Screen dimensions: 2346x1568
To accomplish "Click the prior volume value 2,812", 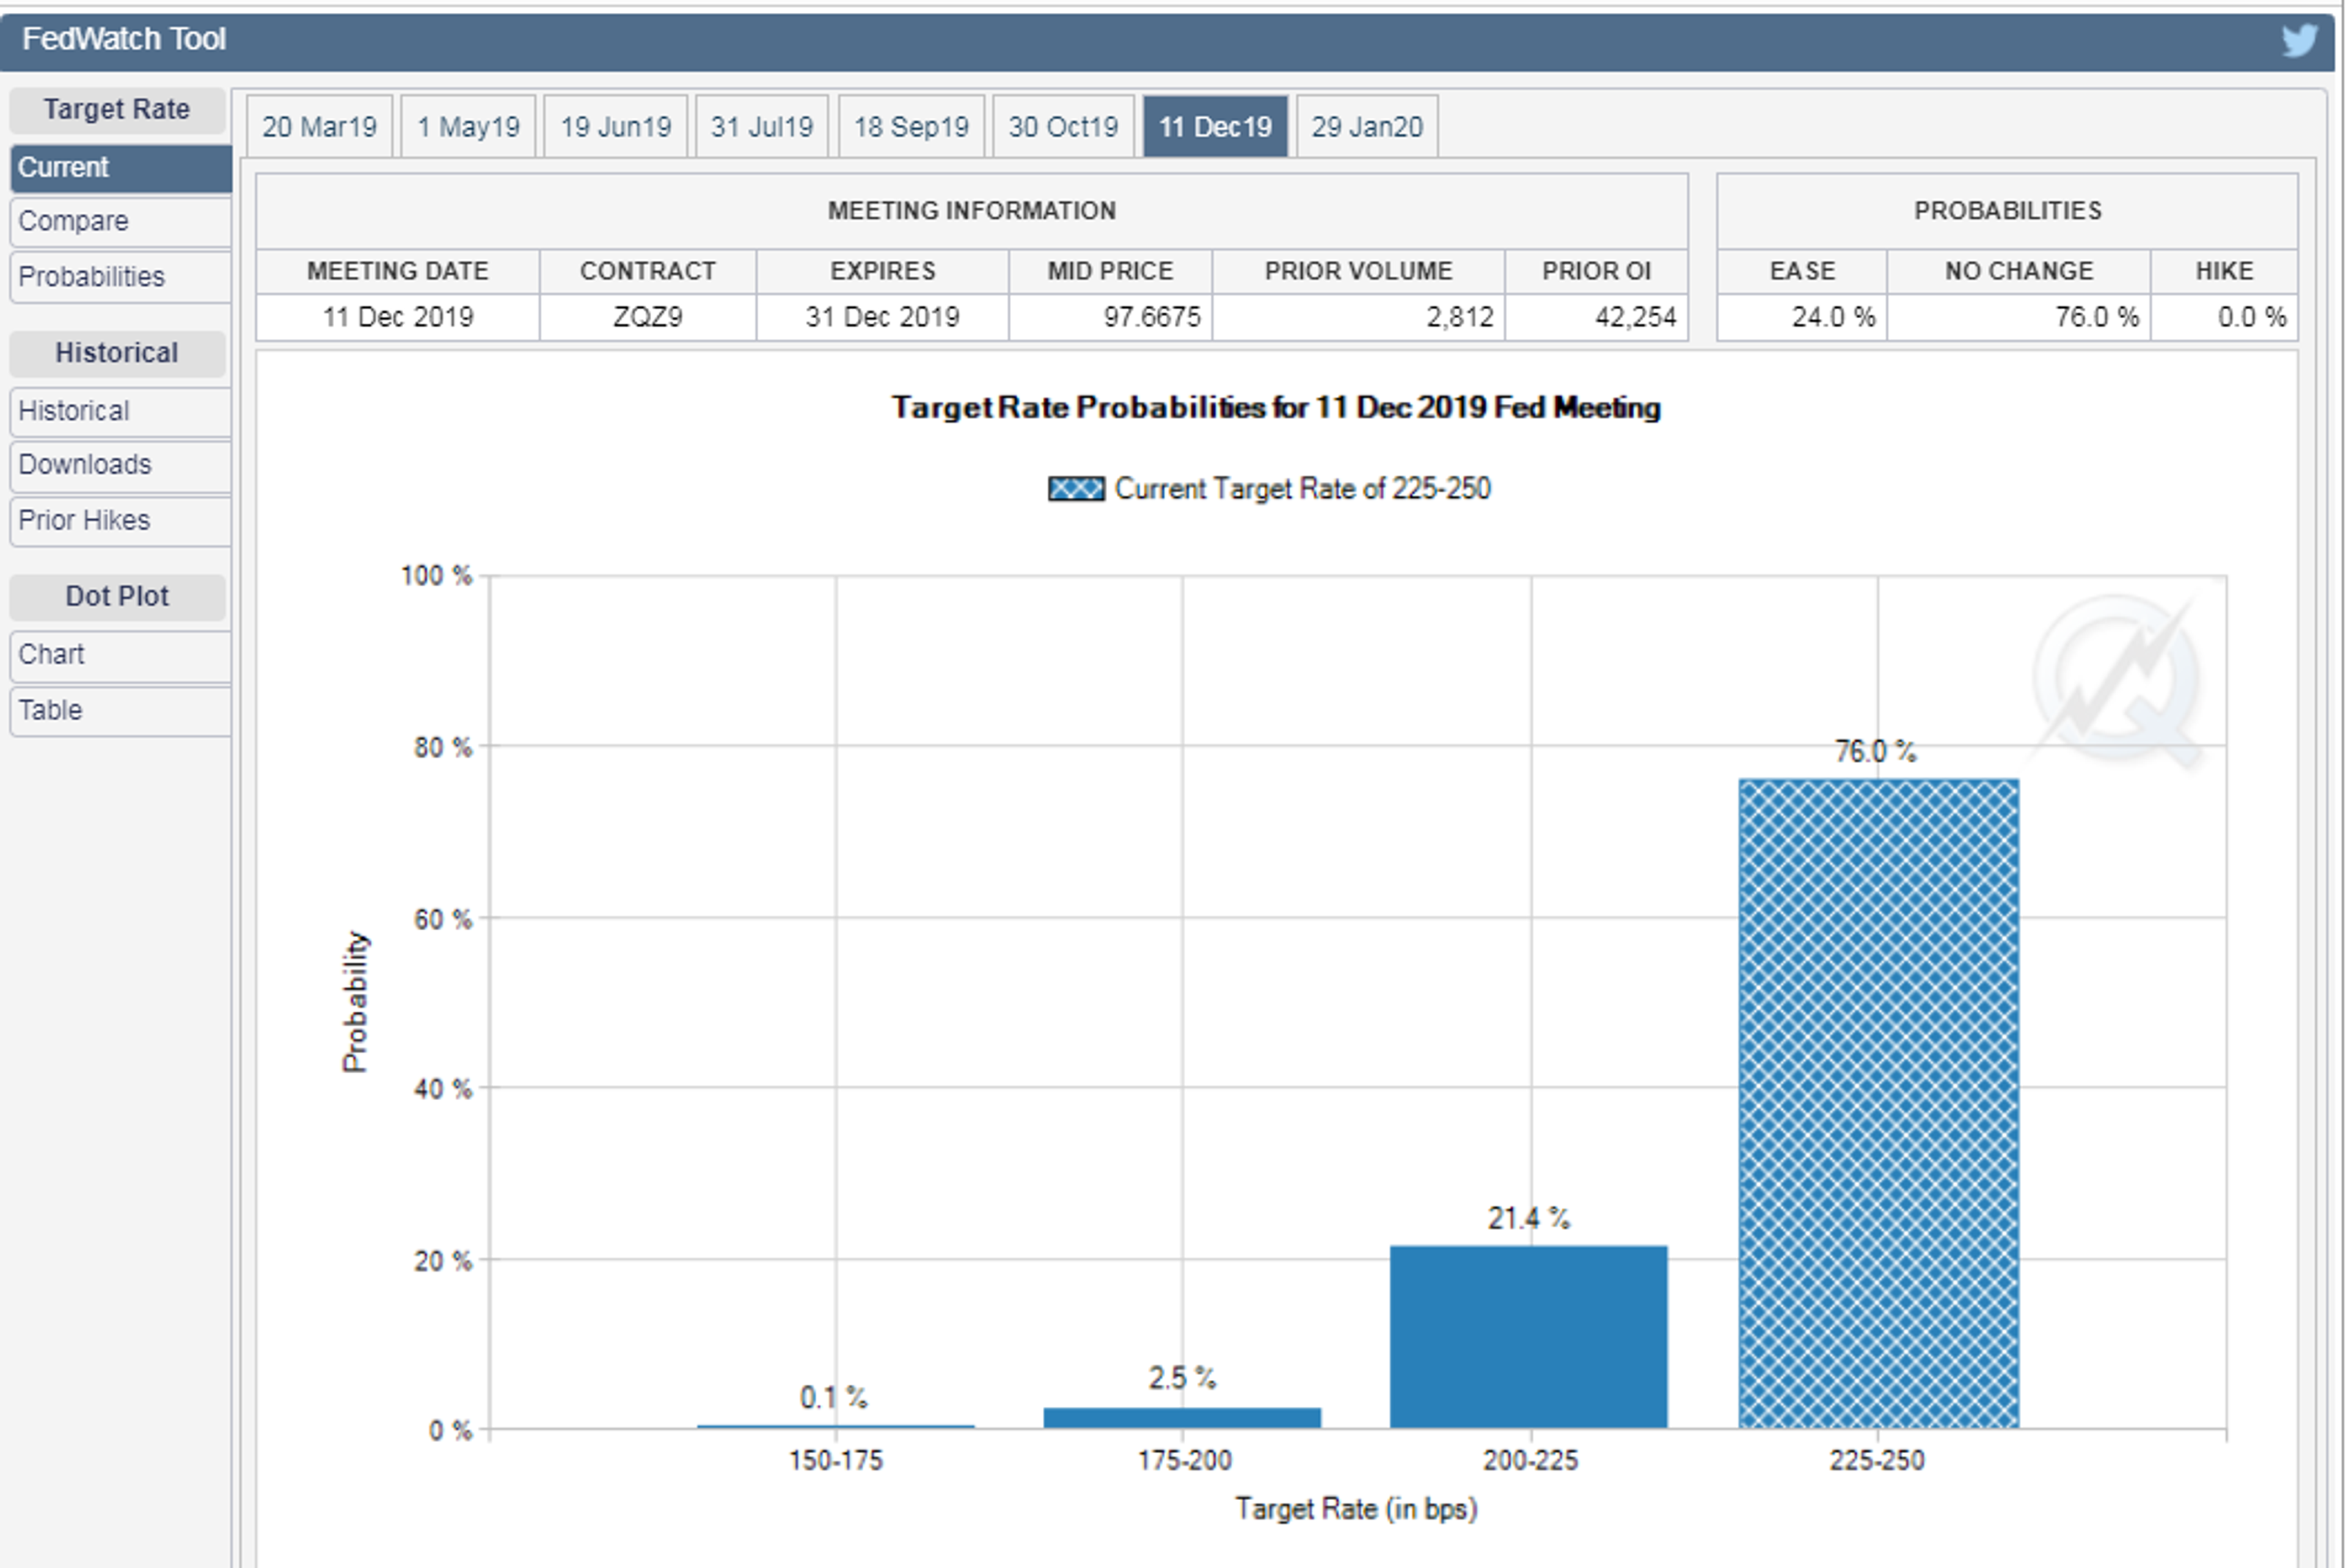I will click(1459, 318).
